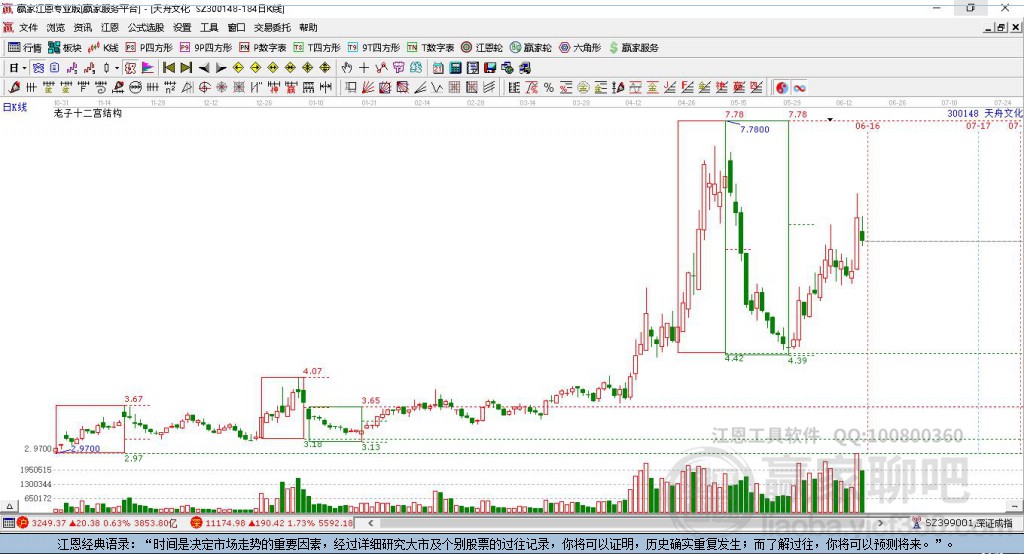Toggle the pressed blue pattern toolbar button
The height and width of the screenshot is (554, 1024).
pyautogui.click(x=39, y=68)
